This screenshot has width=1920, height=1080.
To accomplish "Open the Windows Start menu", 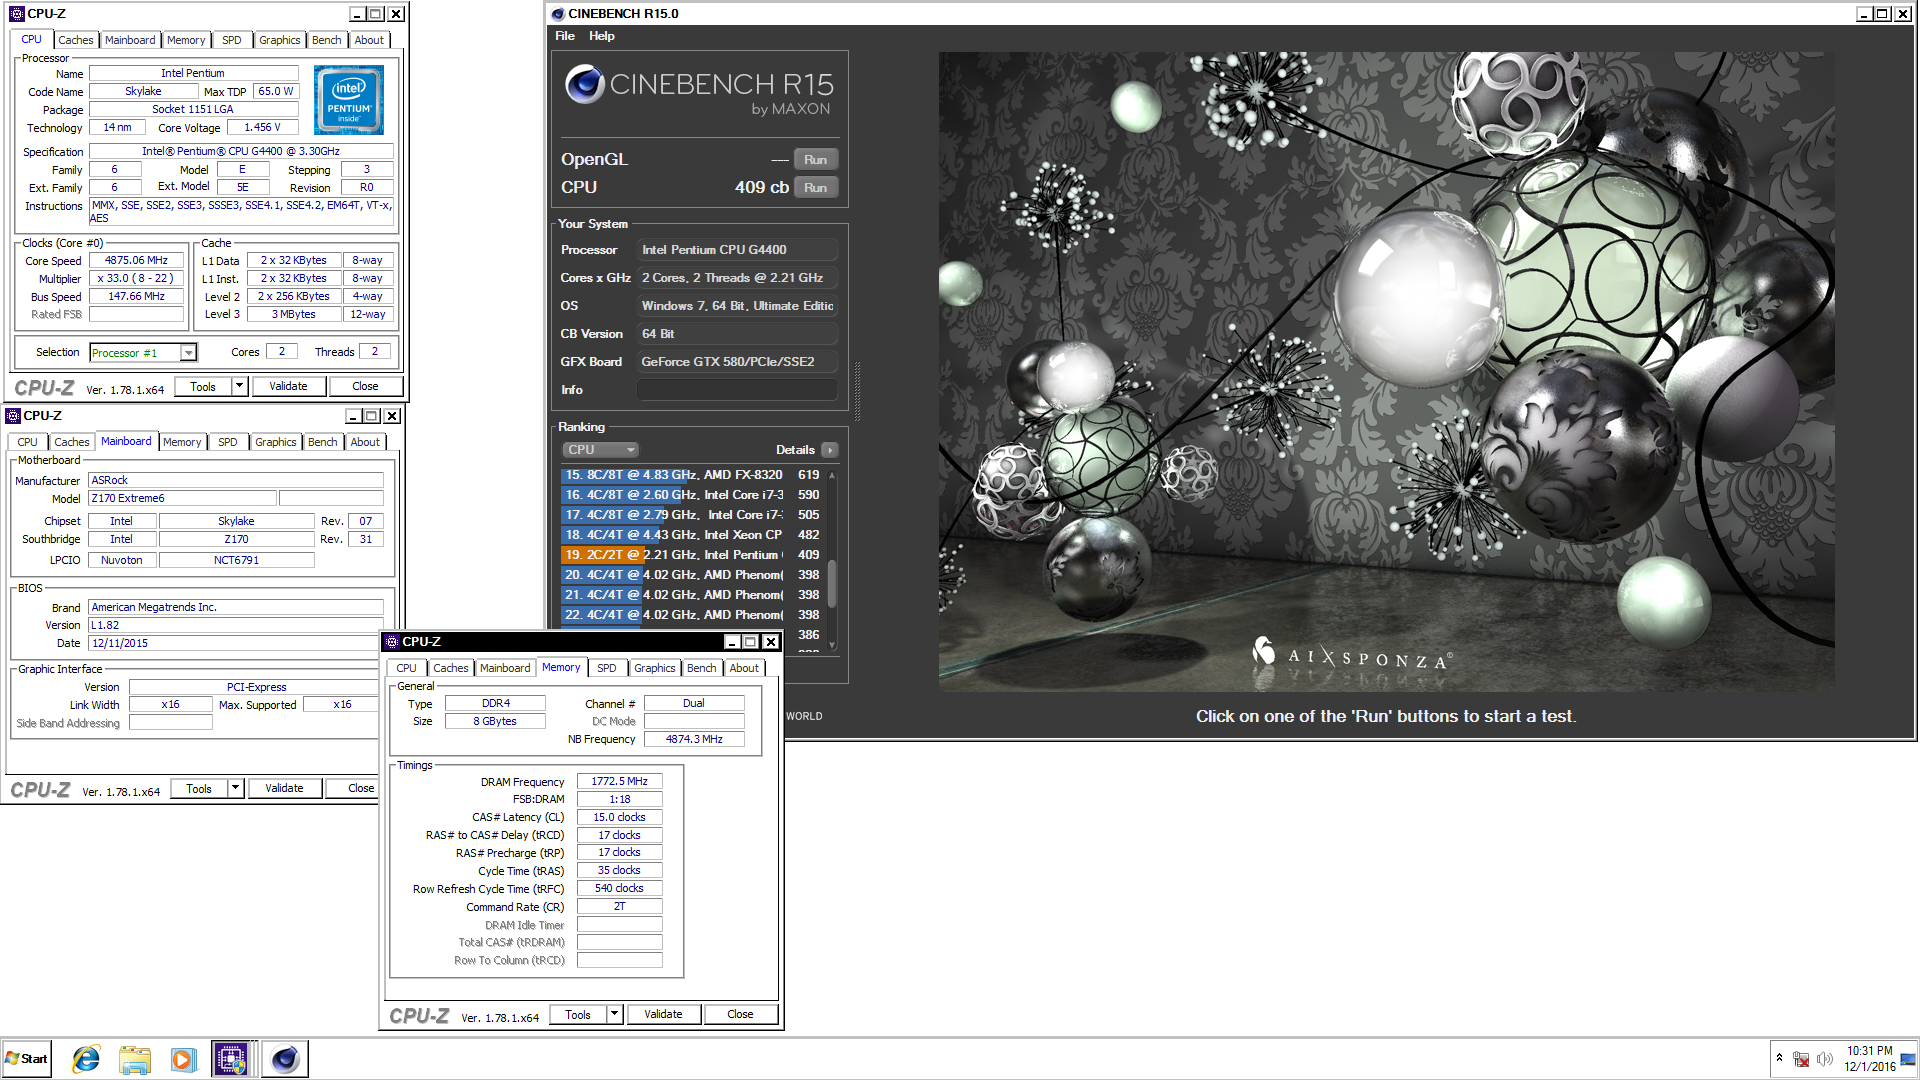I will point(27,1059).
